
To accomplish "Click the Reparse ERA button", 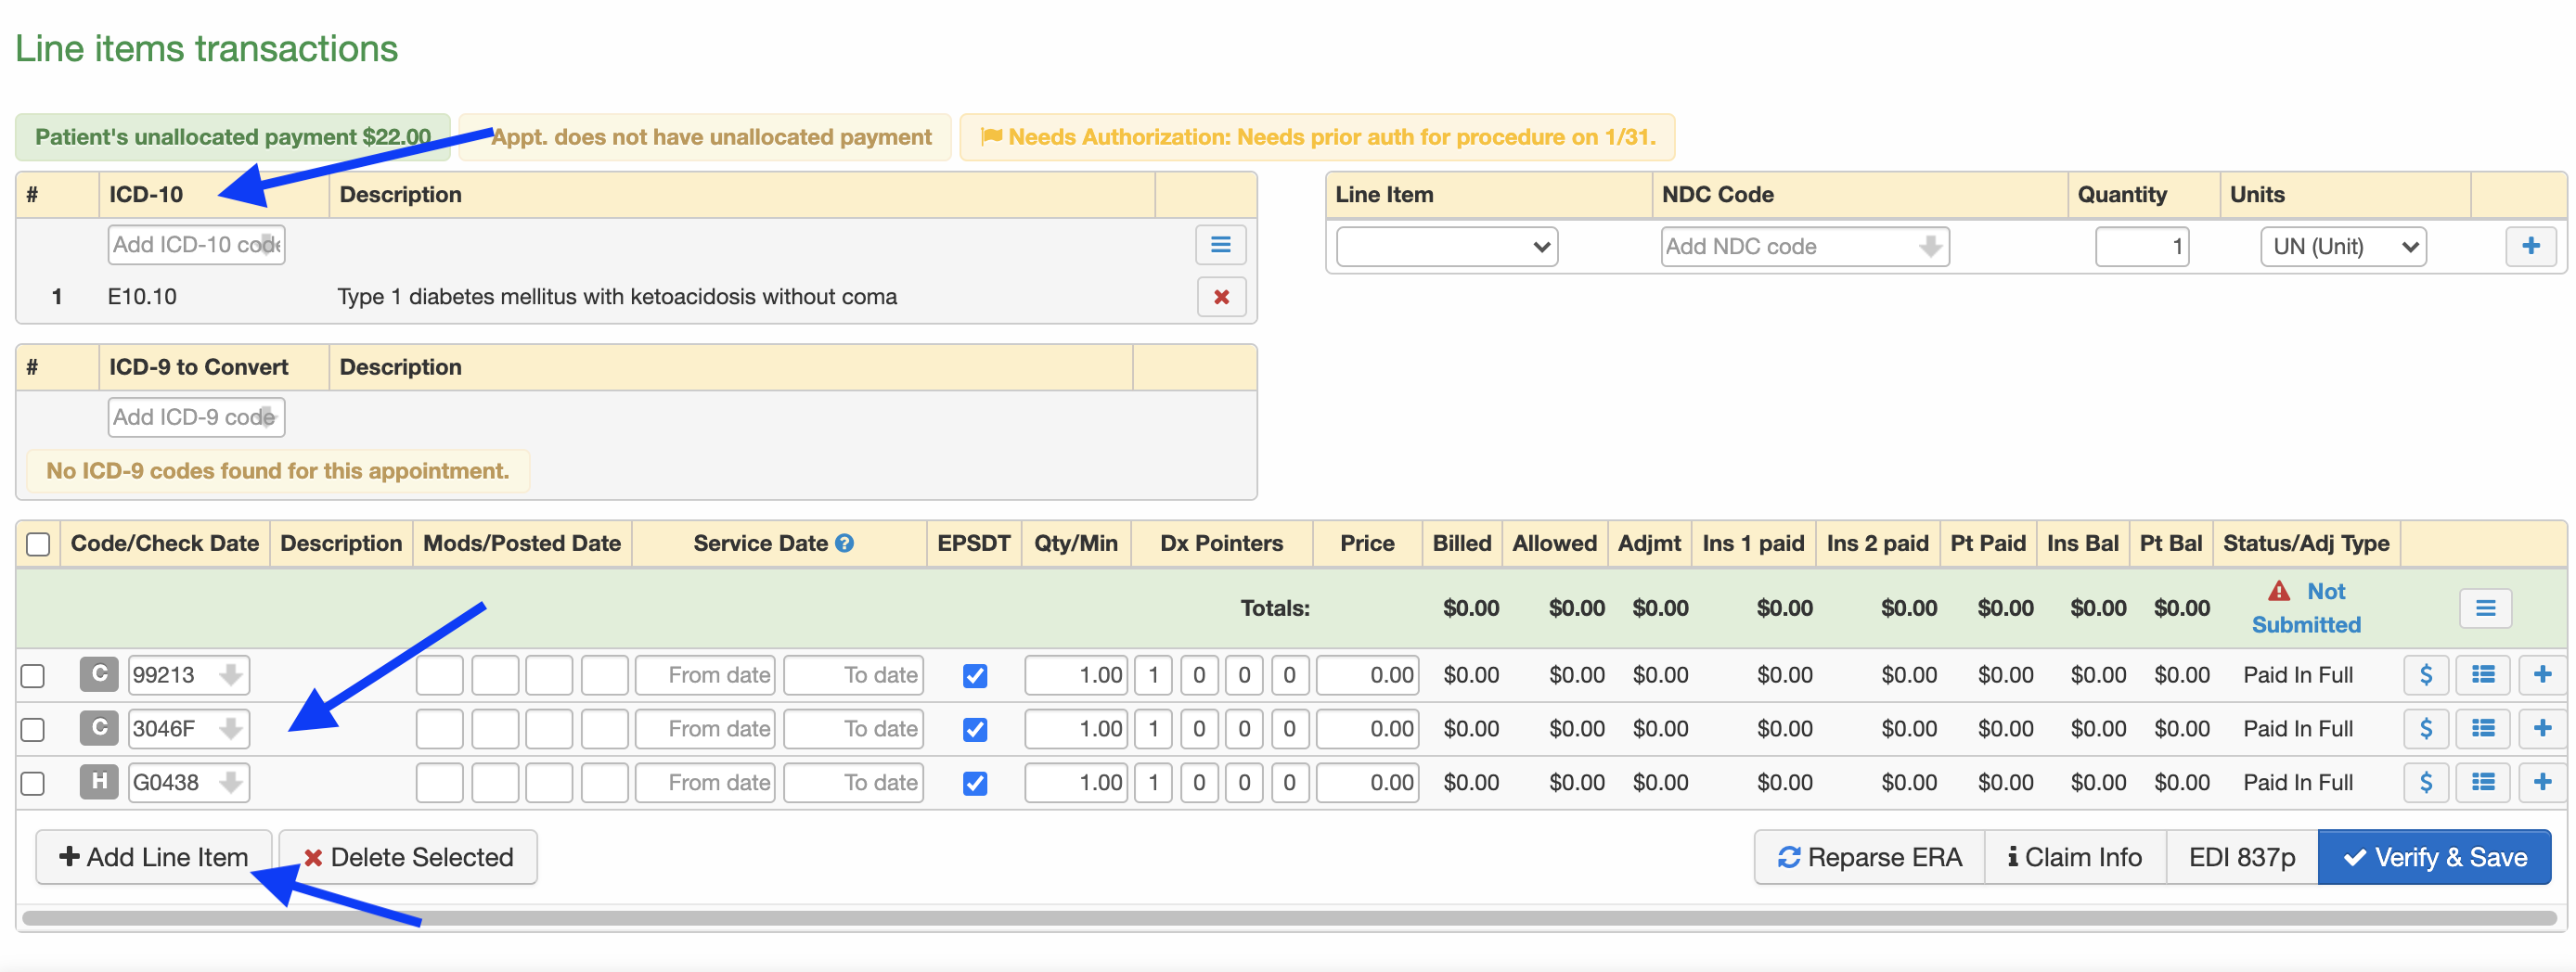I will [x=1869, y=857].
